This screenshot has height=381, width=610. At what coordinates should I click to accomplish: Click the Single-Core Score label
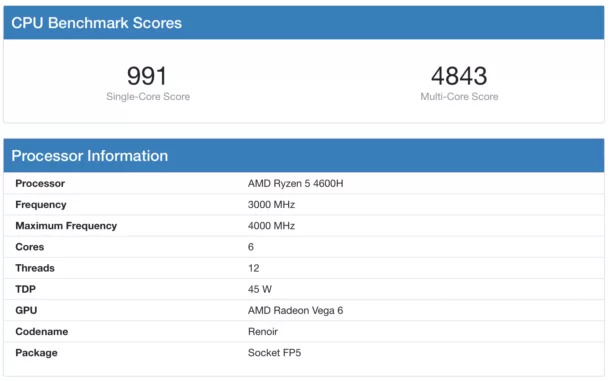tap(148, 97)
